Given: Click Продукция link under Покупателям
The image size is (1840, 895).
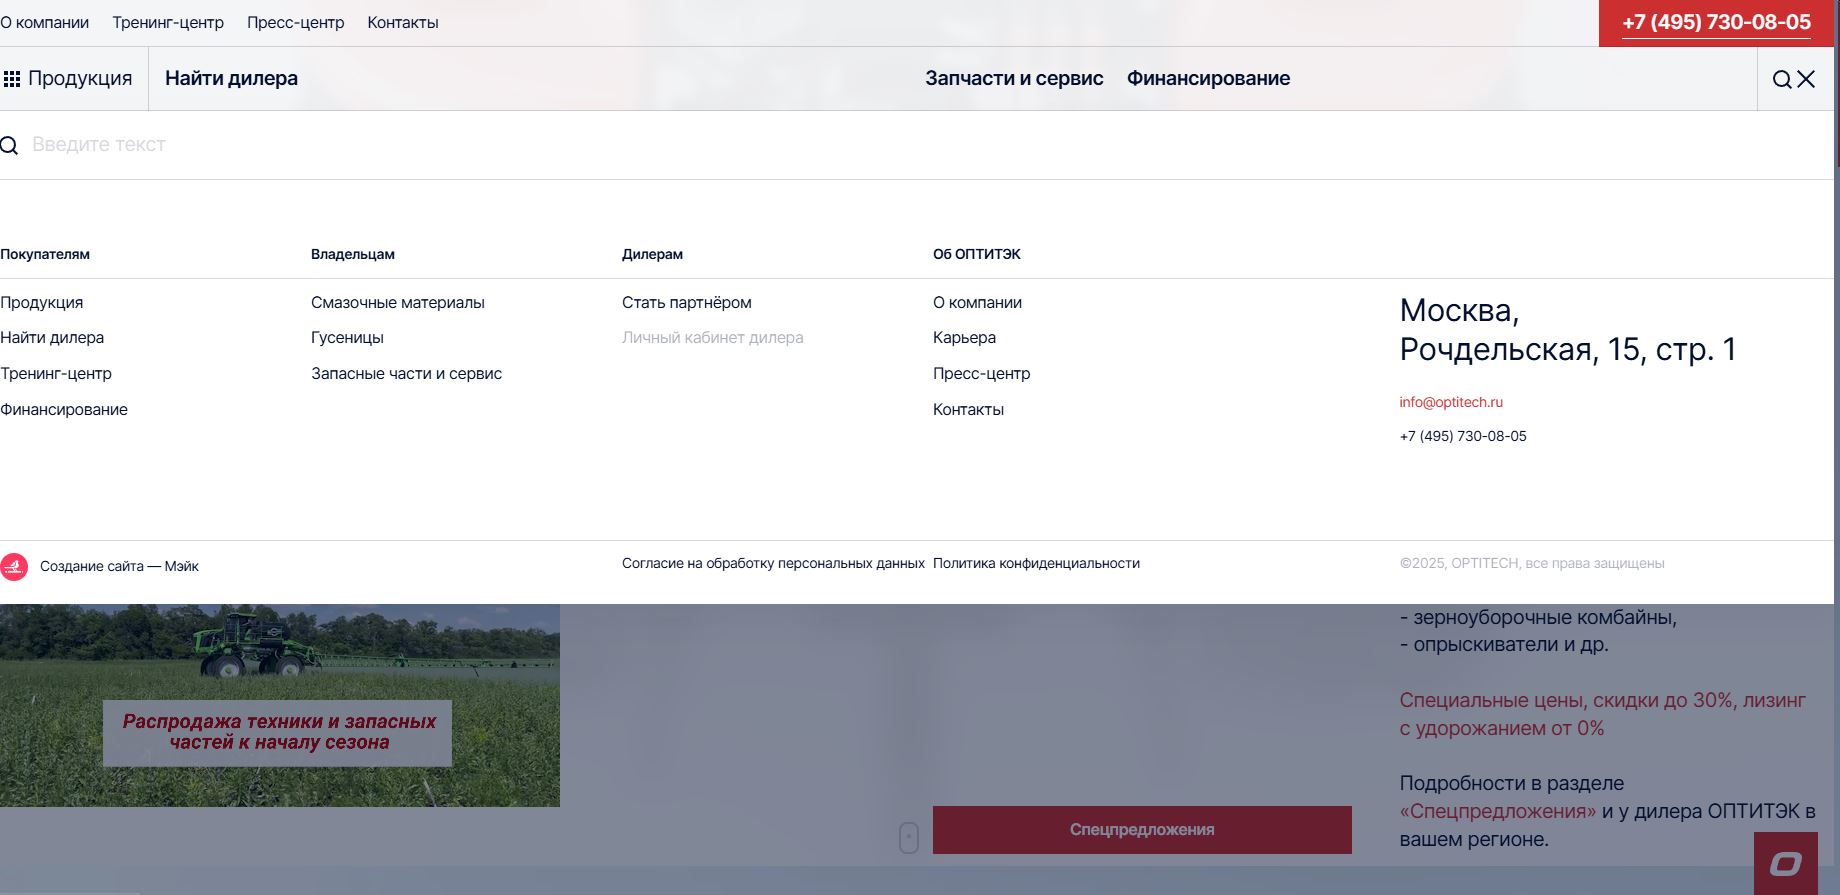Looking at the screenshot, I should coord(42,302).
